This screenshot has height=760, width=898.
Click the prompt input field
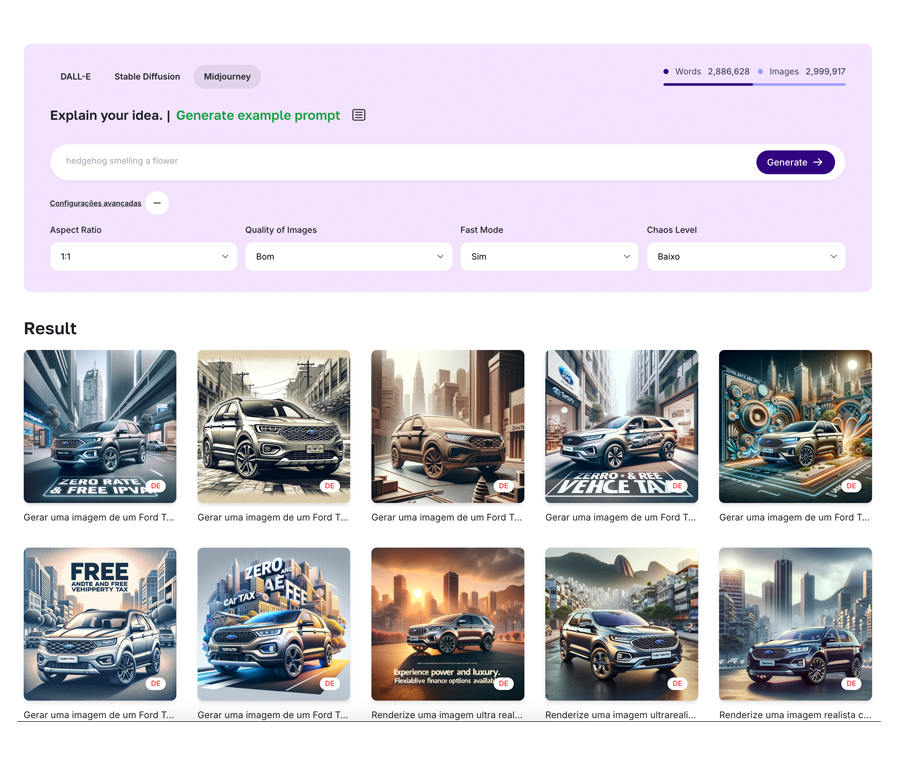click(x=400, y=161)
